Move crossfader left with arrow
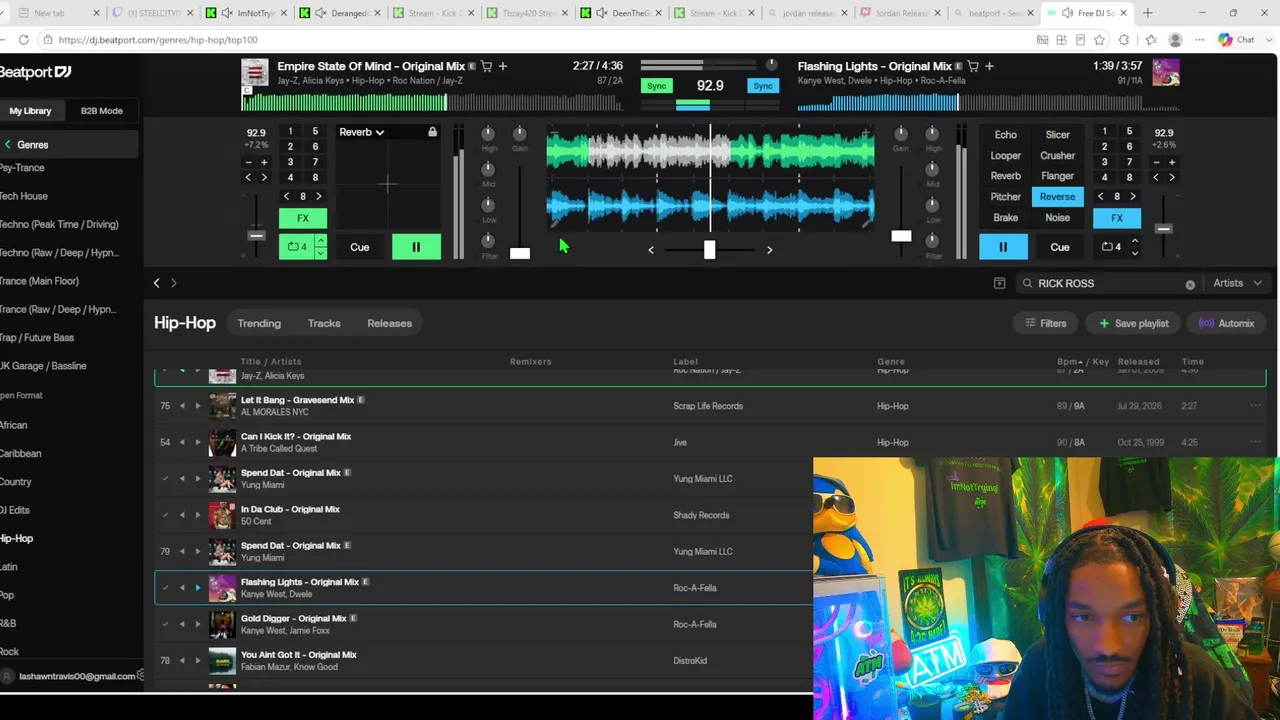 (x=651, y=250)
